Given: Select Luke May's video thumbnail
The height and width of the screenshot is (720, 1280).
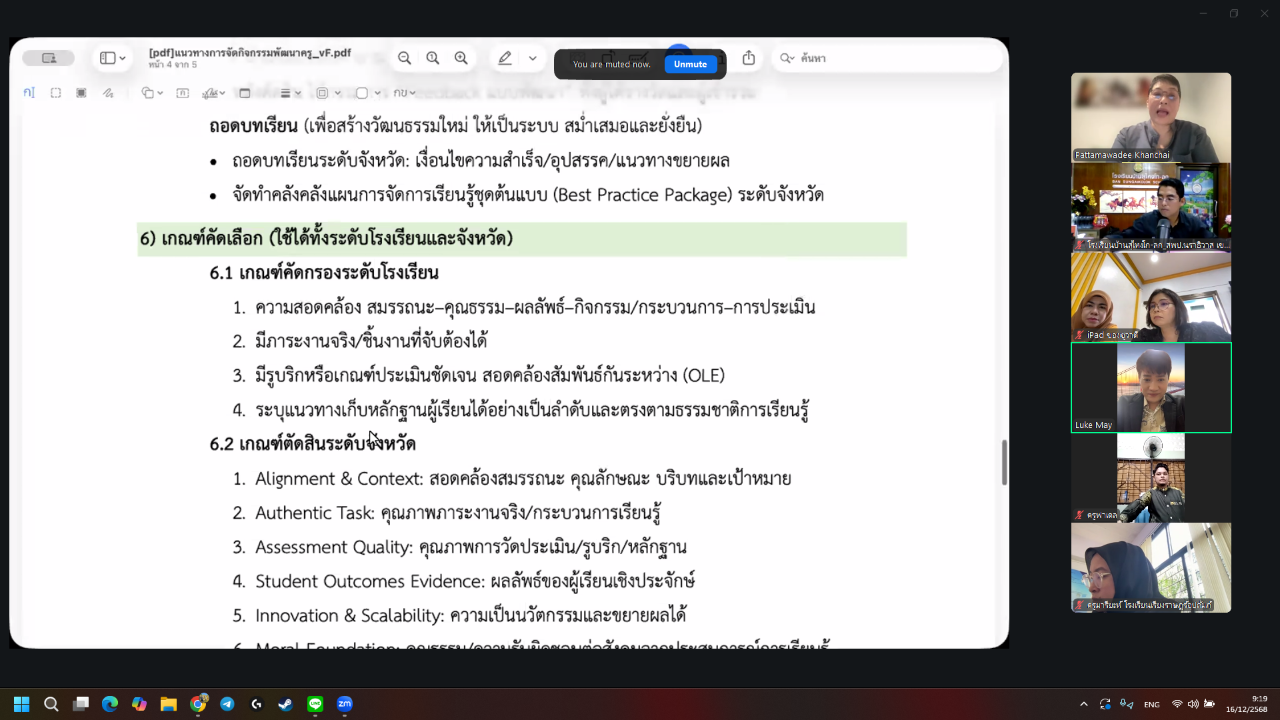Looking at the screenshot, I should point(1150,387).
